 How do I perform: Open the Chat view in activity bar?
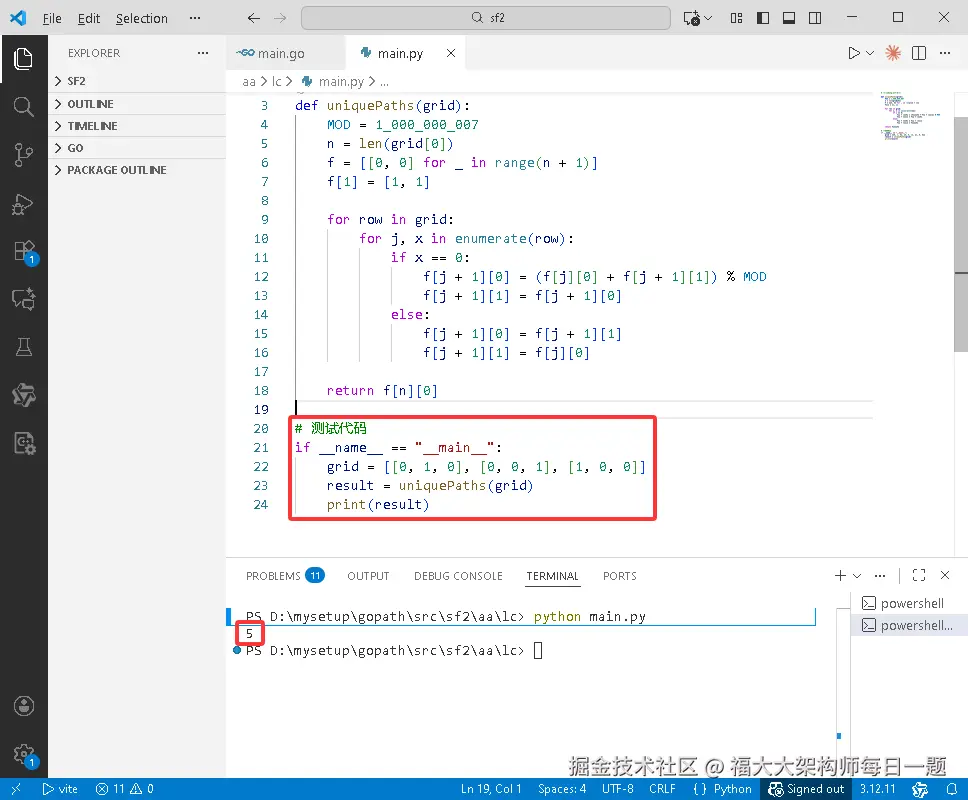tap(23, 299)
